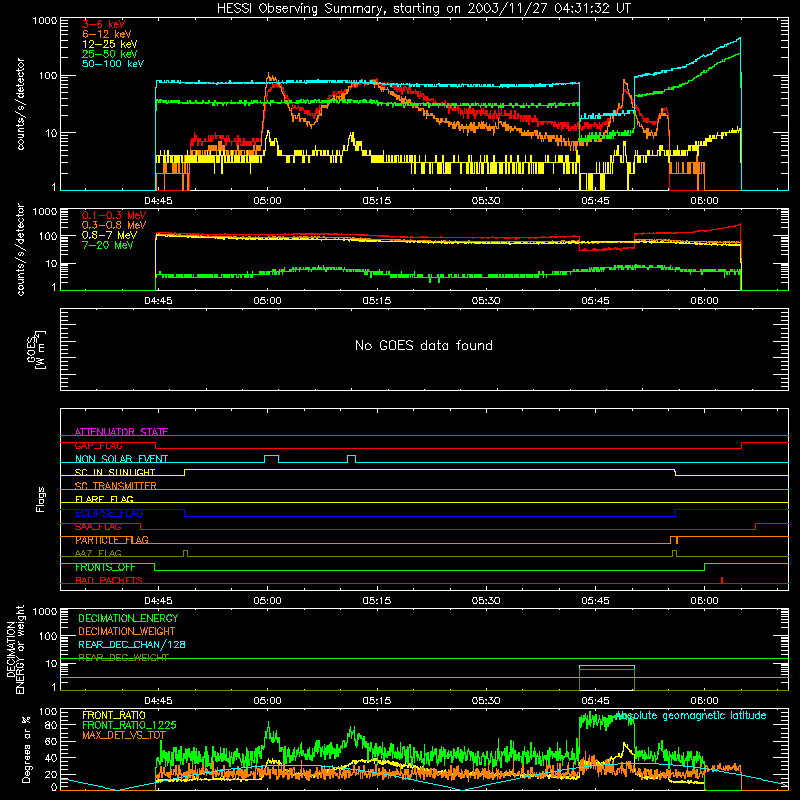Image resolution: width=800 pixels, height=800 pixels.
Task: Click the FLARE_FLAG label
Action: (x=104, y=499)
